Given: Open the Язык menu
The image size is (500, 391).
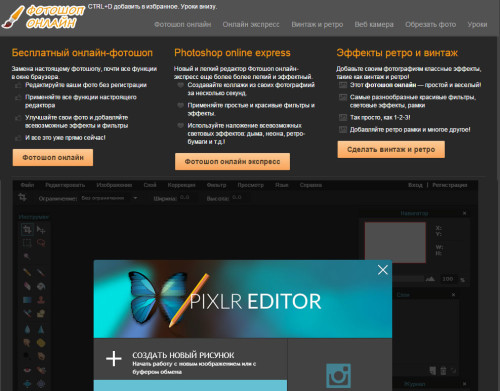Looking at the screenshot, I should coord(282,185).
